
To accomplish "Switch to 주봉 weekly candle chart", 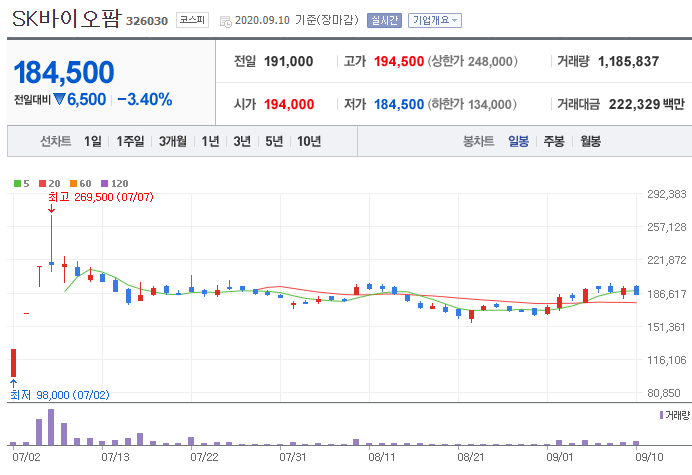I will pos(554,141).
